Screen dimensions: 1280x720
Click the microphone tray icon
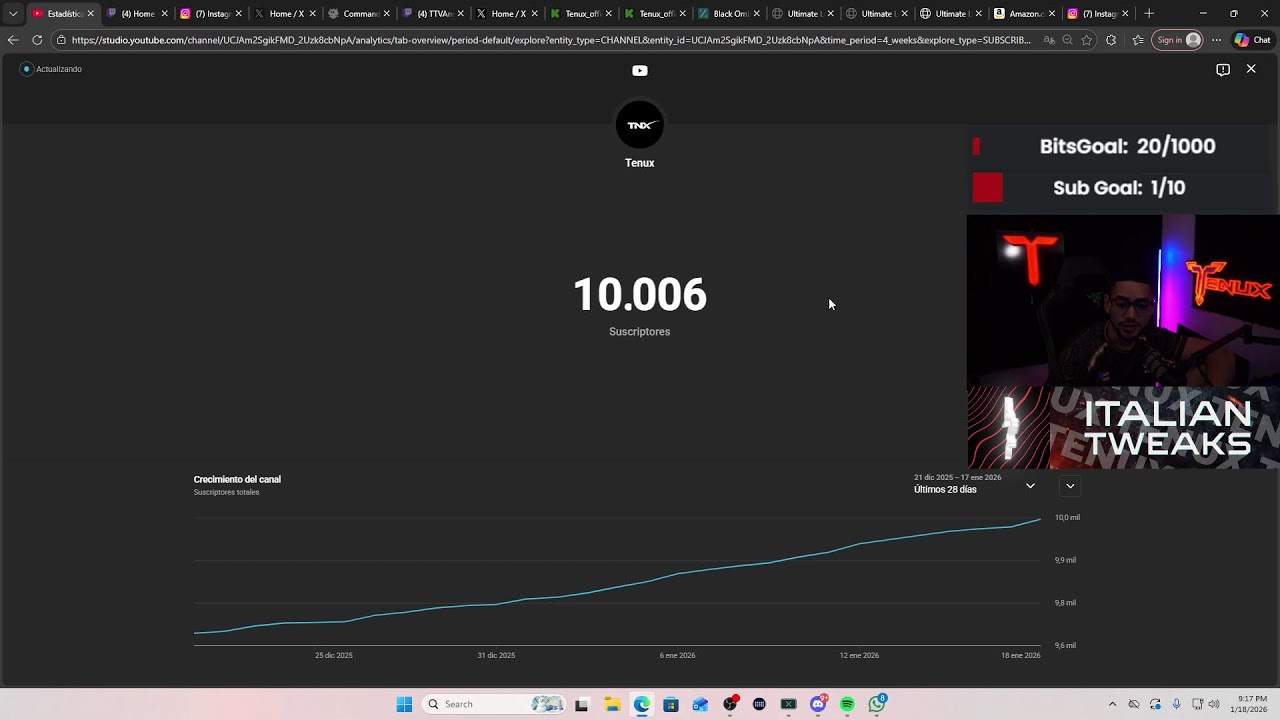coord(1177,704)
